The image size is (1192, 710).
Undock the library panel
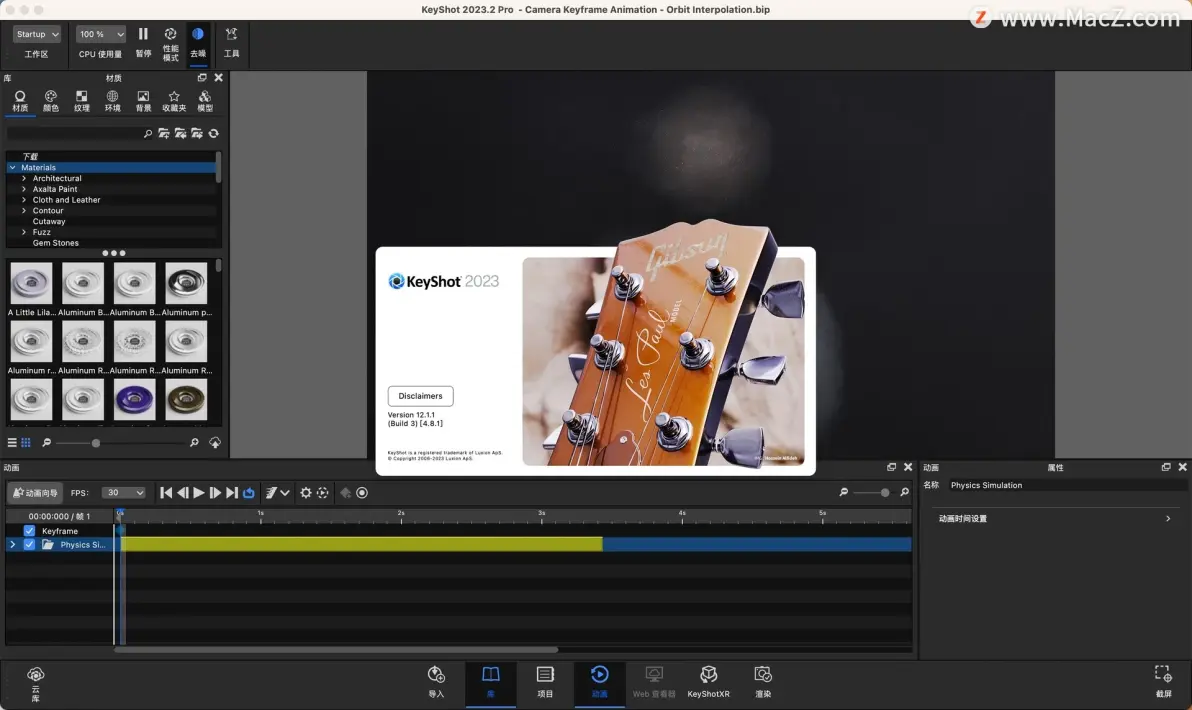(x=202, y=78)
